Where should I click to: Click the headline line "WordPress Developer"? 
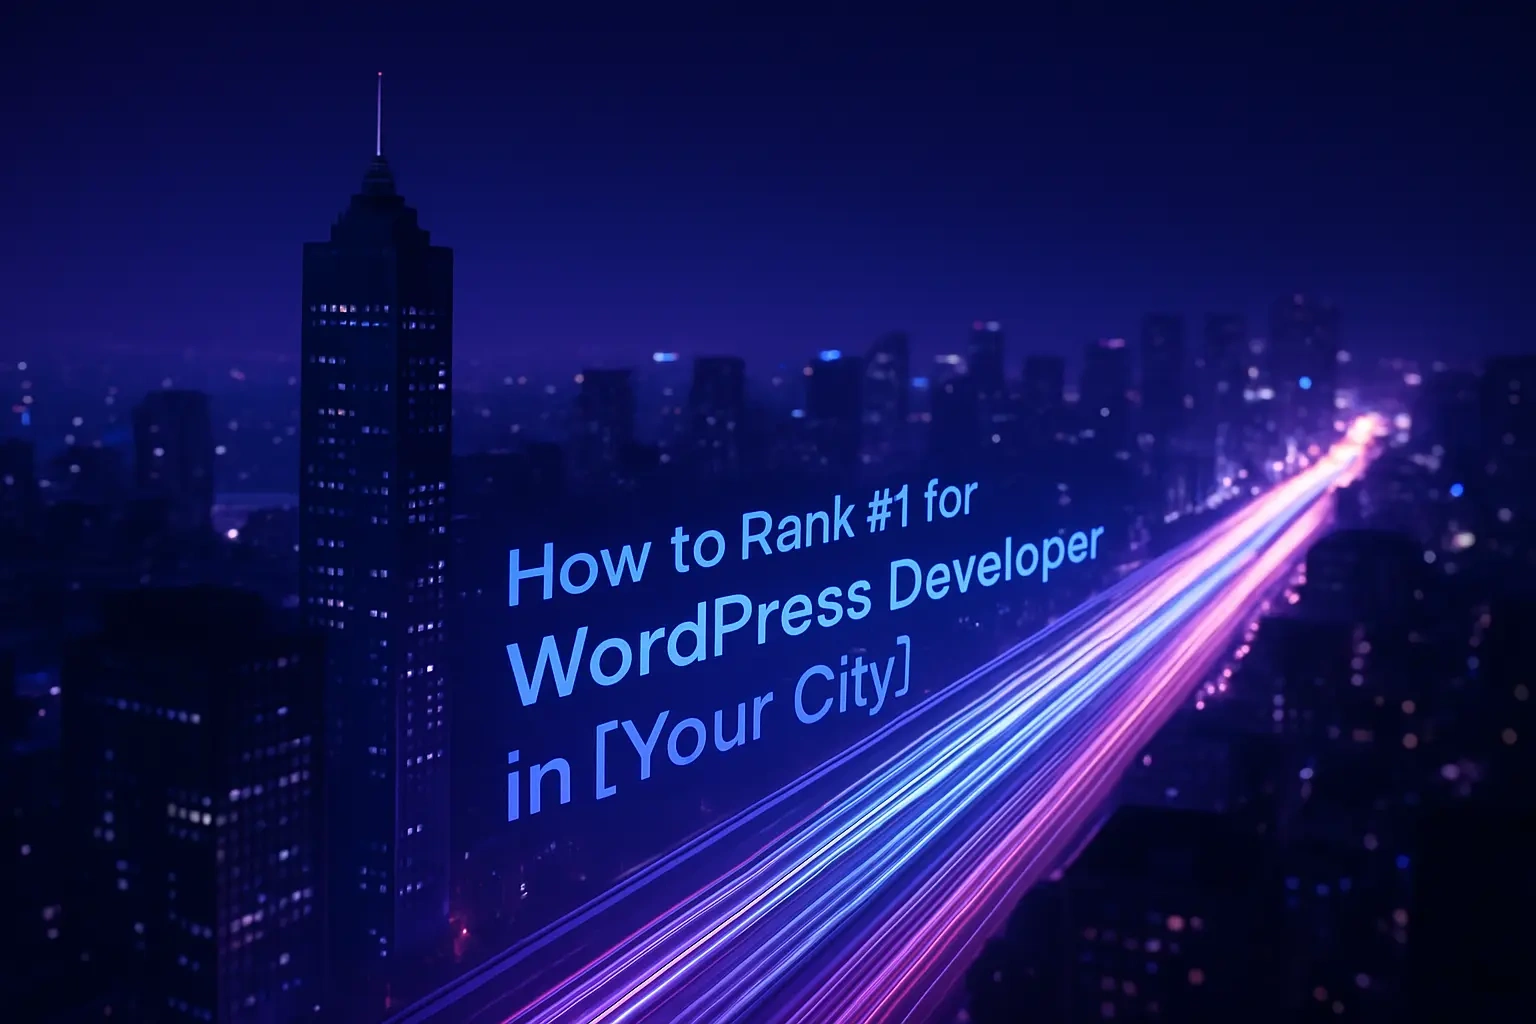coord(806,614)
